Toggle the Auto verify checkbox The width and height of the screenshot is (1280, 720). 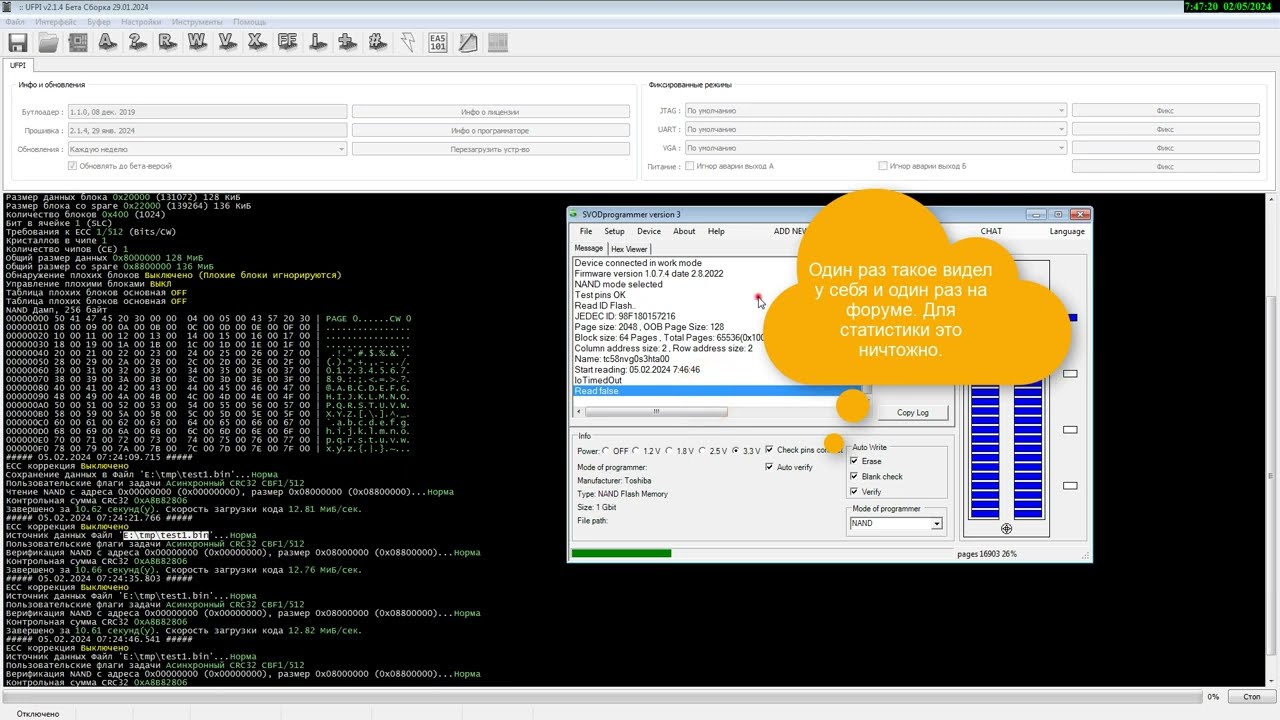coord(770,467)
